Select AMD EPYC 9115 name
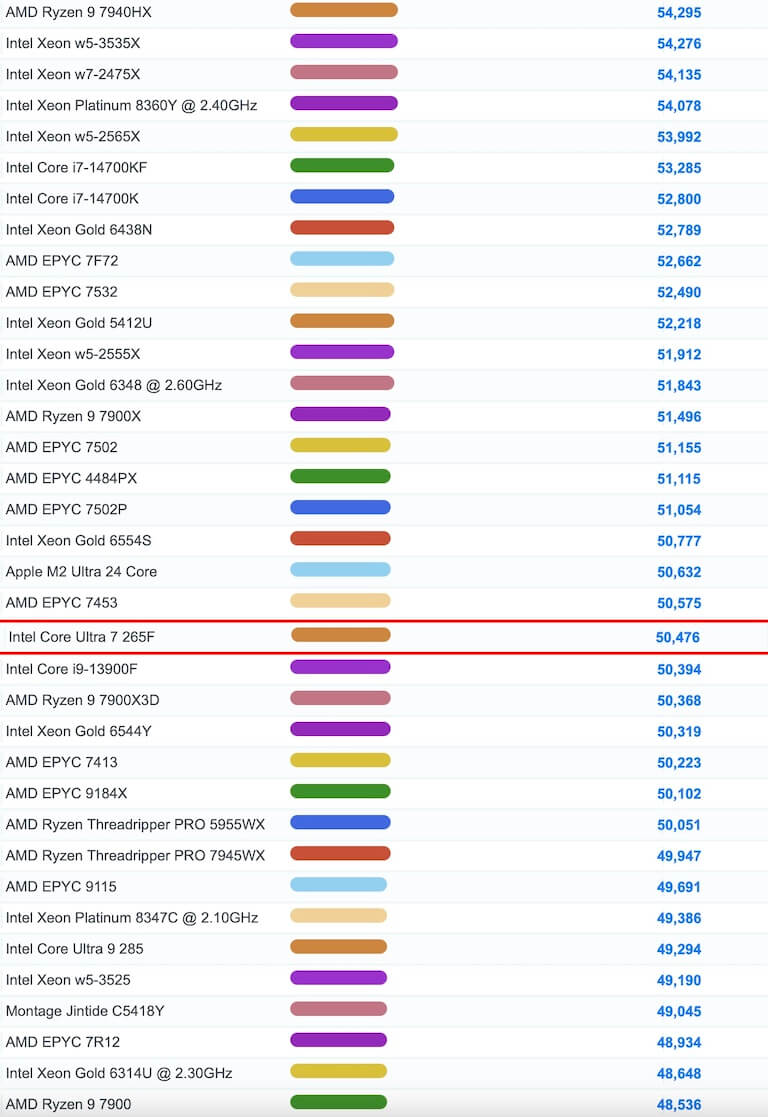The width and height of the screenshot is (768, 1117). 61,887
